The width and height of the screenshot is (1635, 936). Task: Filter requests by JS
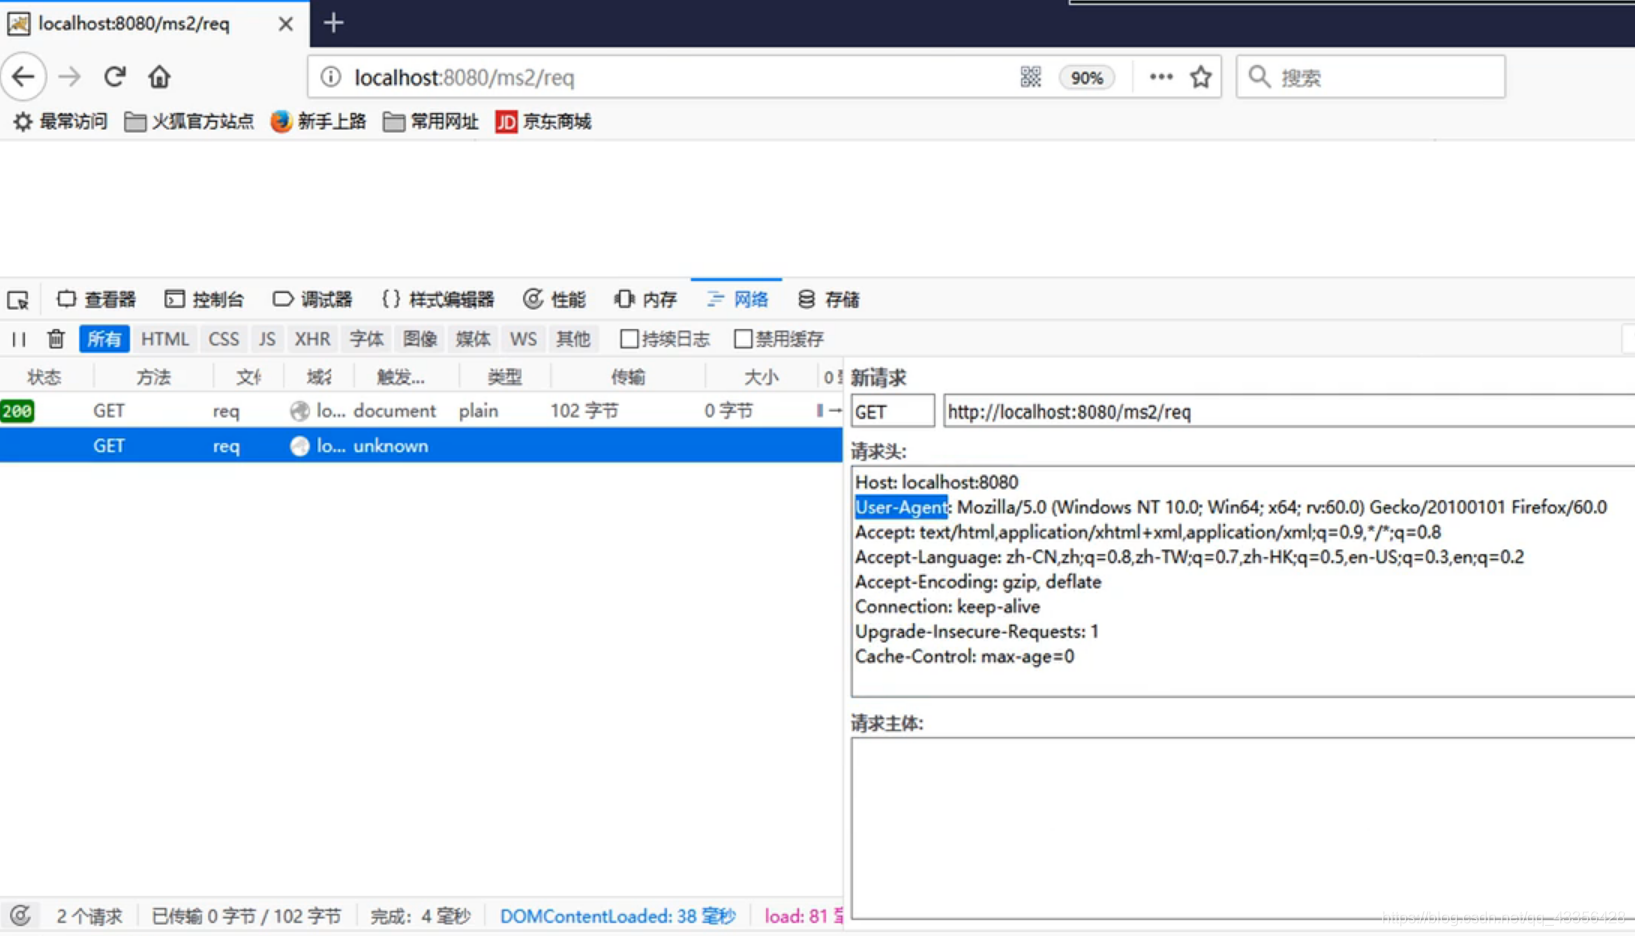point(267,339)
